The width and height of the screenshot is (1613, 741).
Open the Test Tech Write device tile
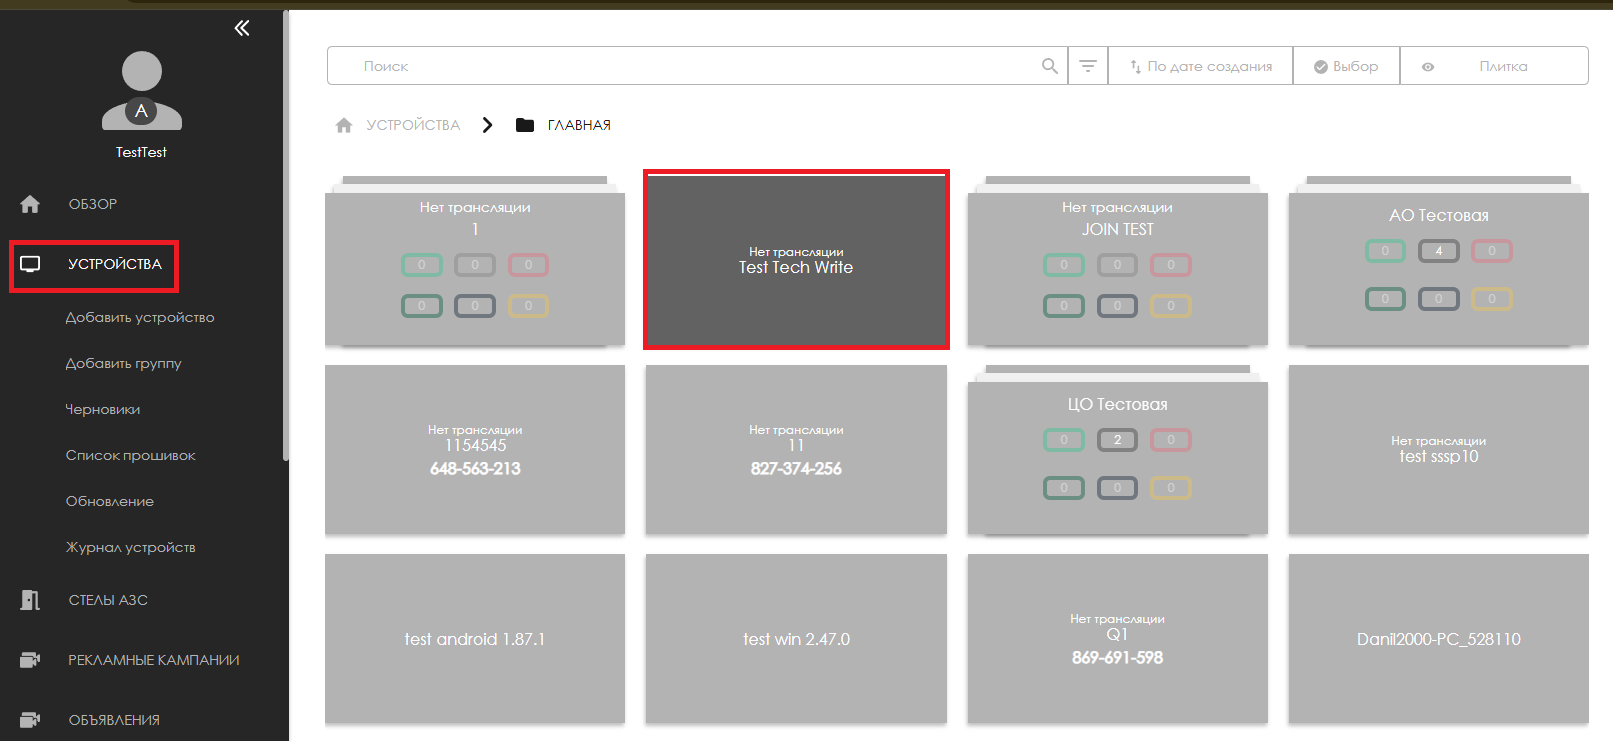tap(796, 260)
